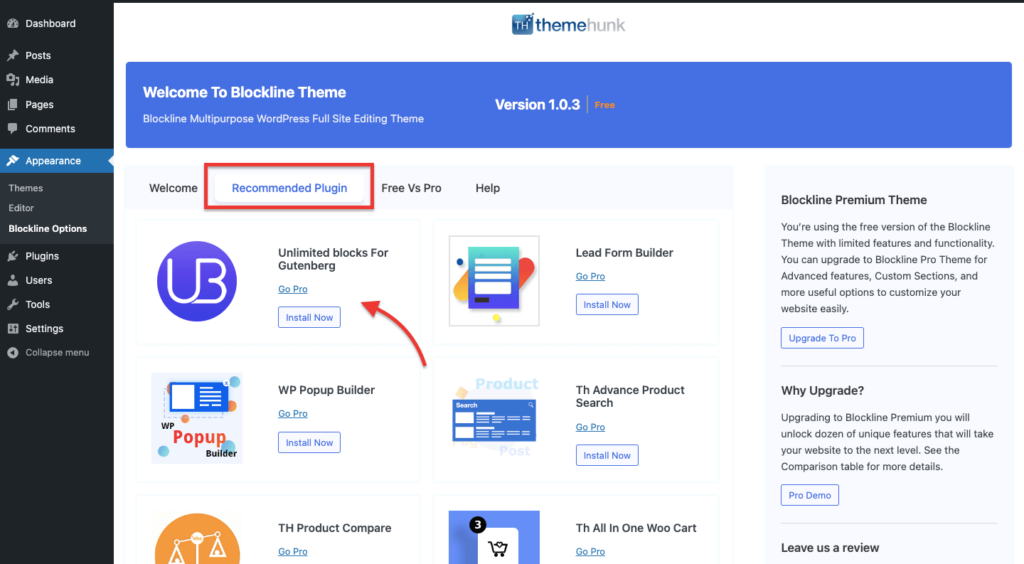This screenshot has height=564, width=1024.
Task: Click the 'Th All In One Woo Cart' title
Action: coord(636,528)
